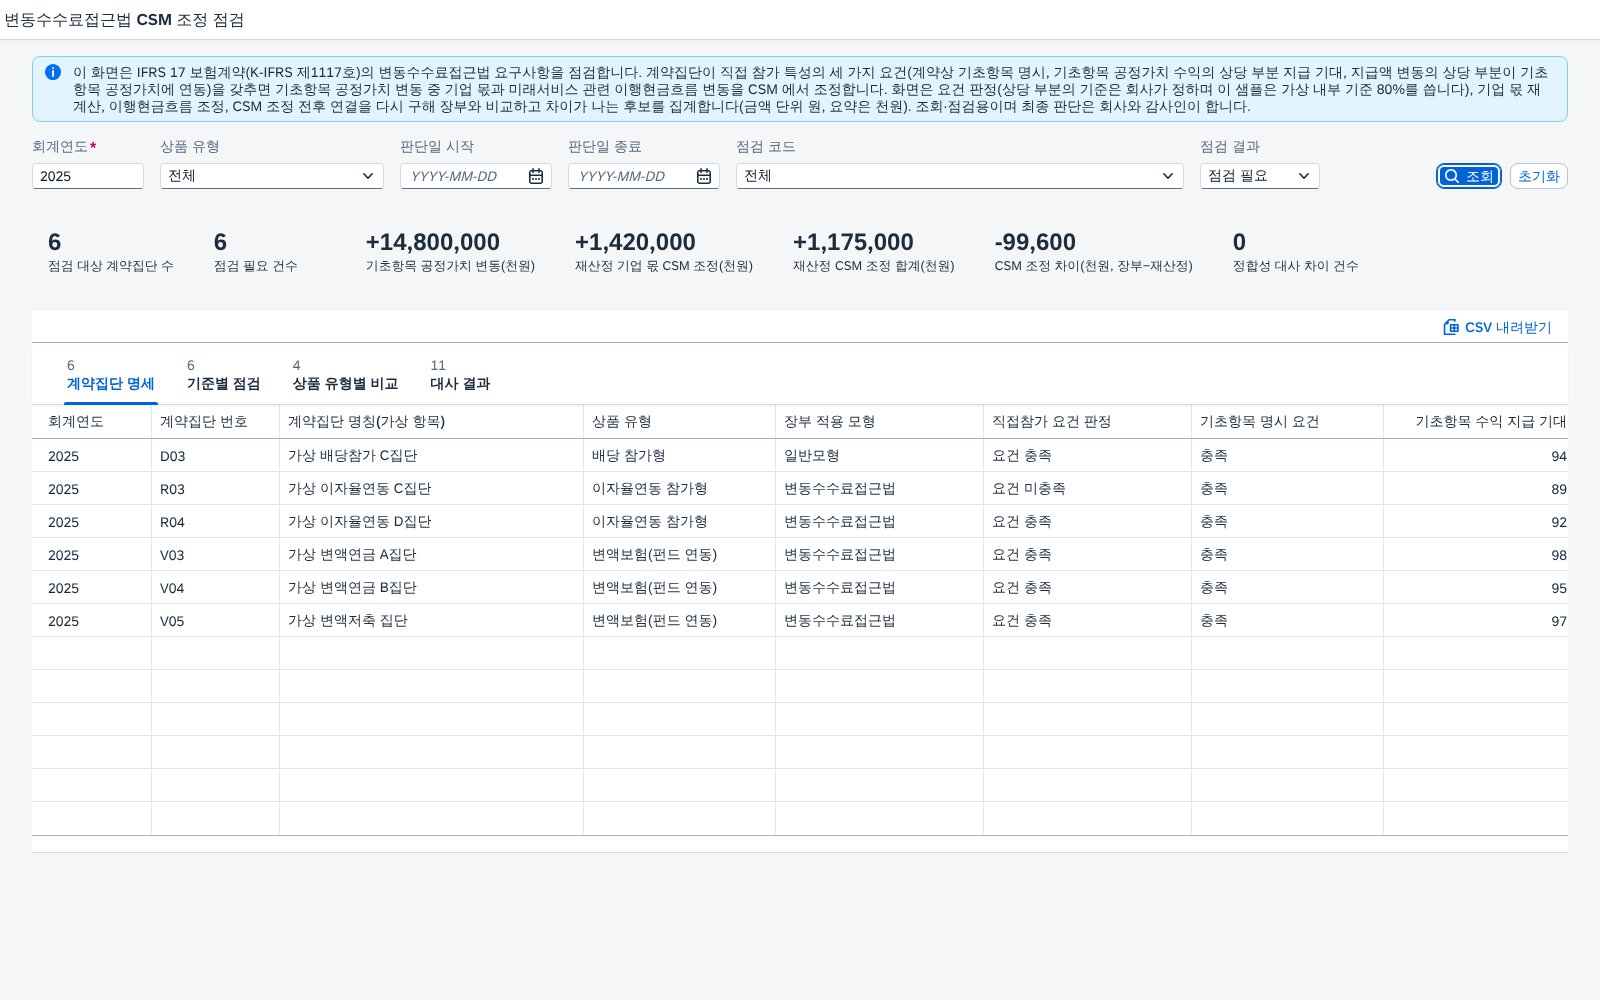
Task: Click the CSV 내려받기 export icon
Action: [x=1451, y=327]
